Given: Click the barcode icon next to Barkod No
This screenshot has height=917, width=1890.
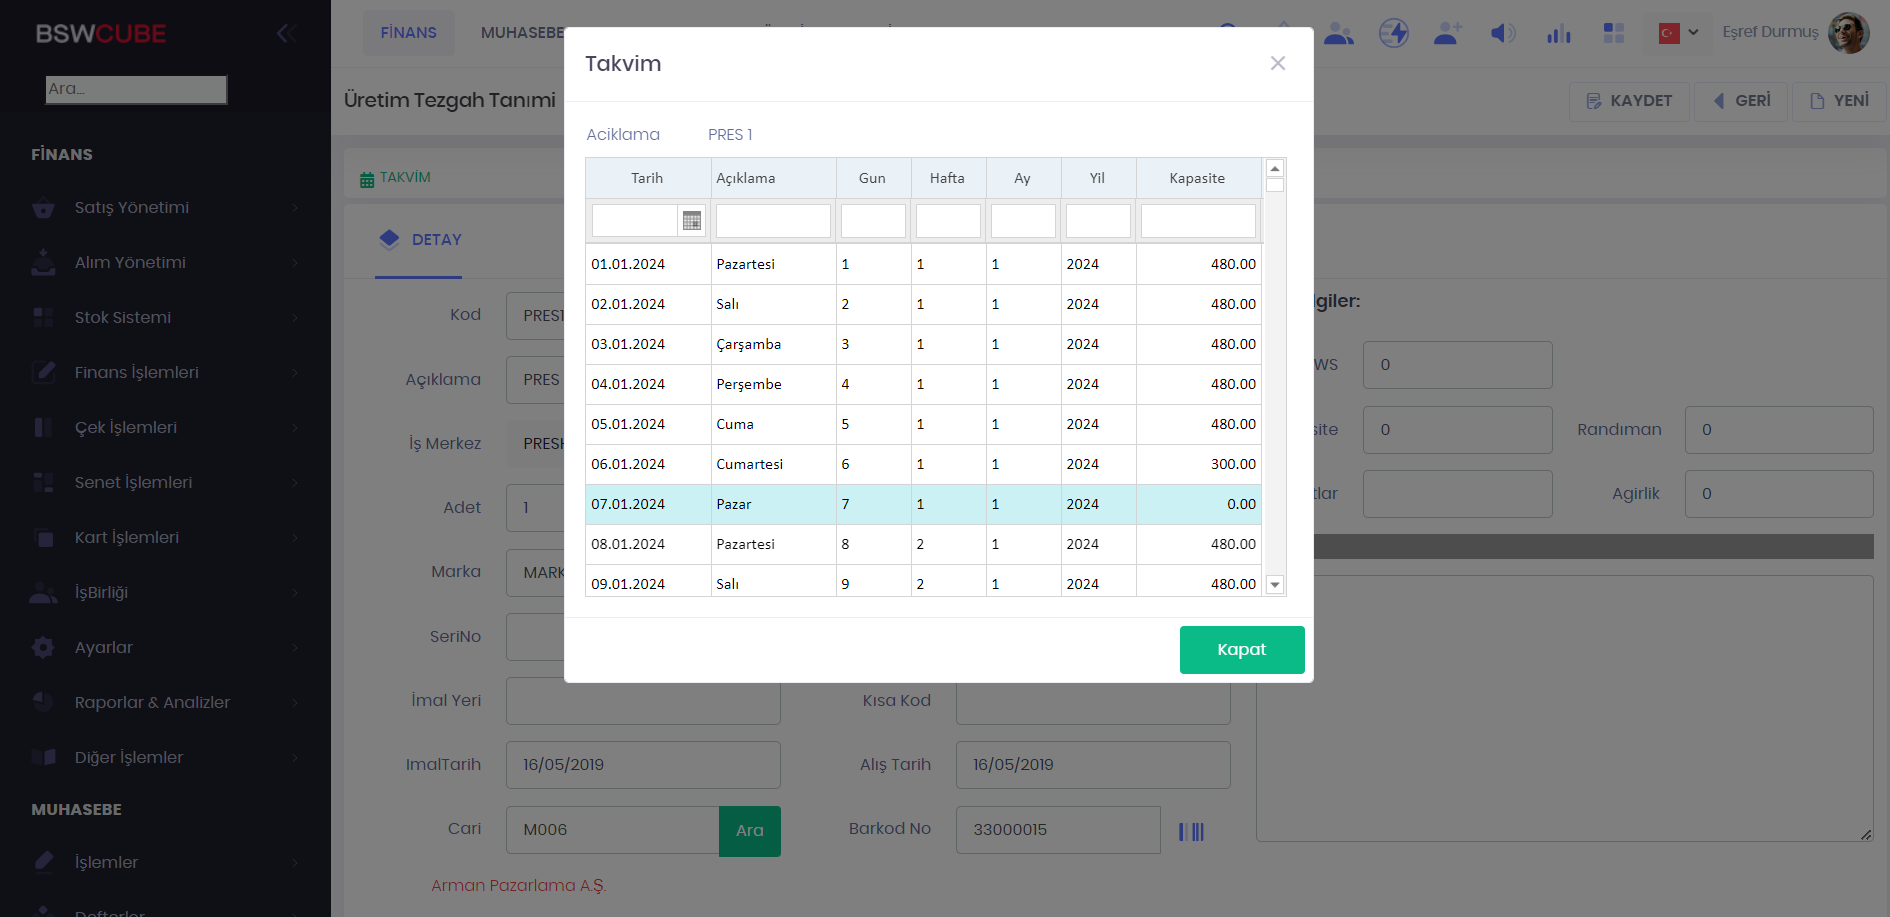Looking at the screenshot, I should 1191,831.
